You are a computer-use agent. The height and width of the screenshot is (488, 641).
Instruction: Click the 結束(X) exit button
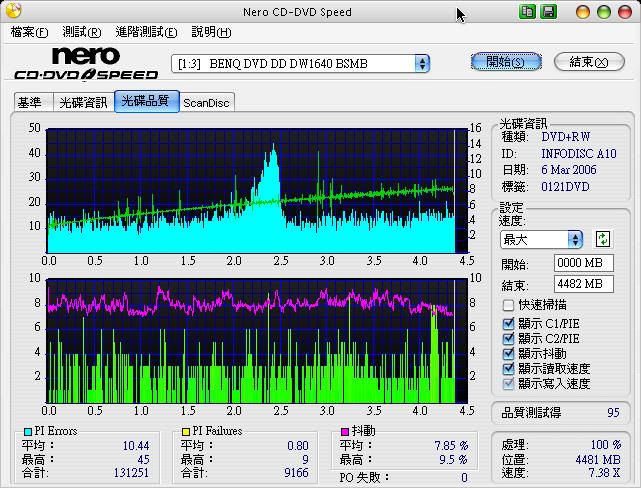click(589, 62)
